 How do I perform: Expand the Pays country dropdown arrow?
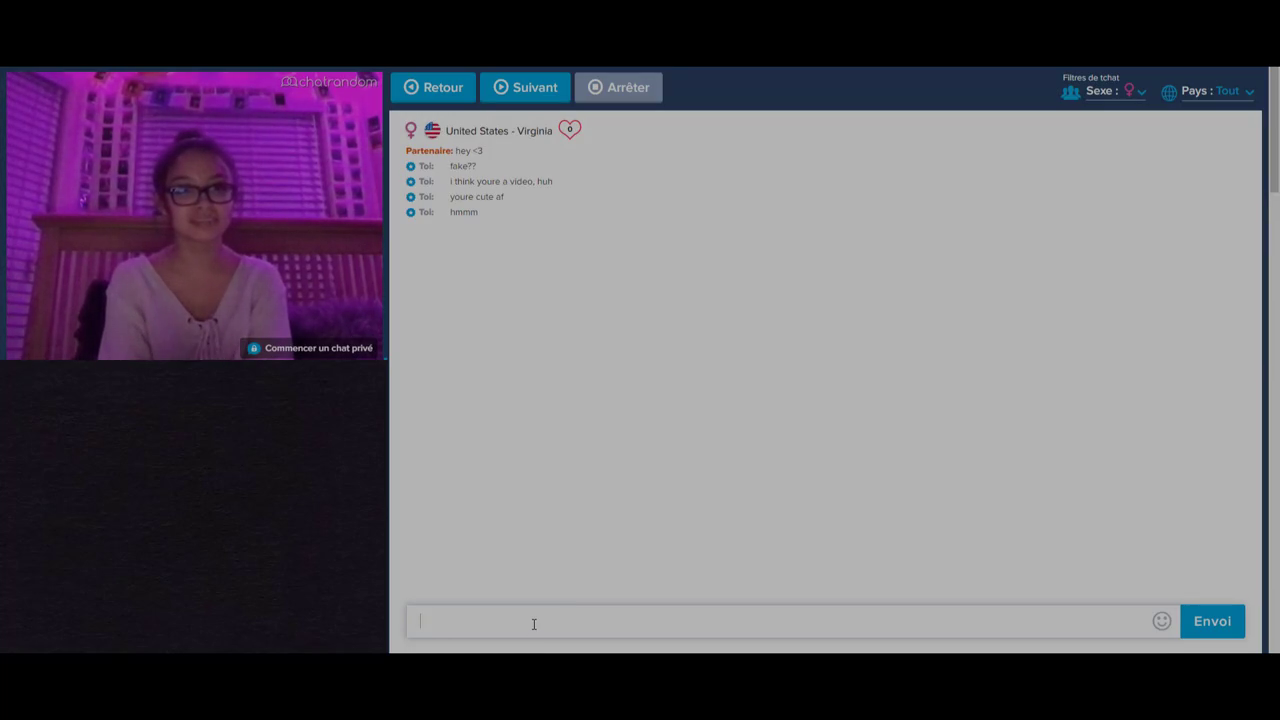point(1249,92)
